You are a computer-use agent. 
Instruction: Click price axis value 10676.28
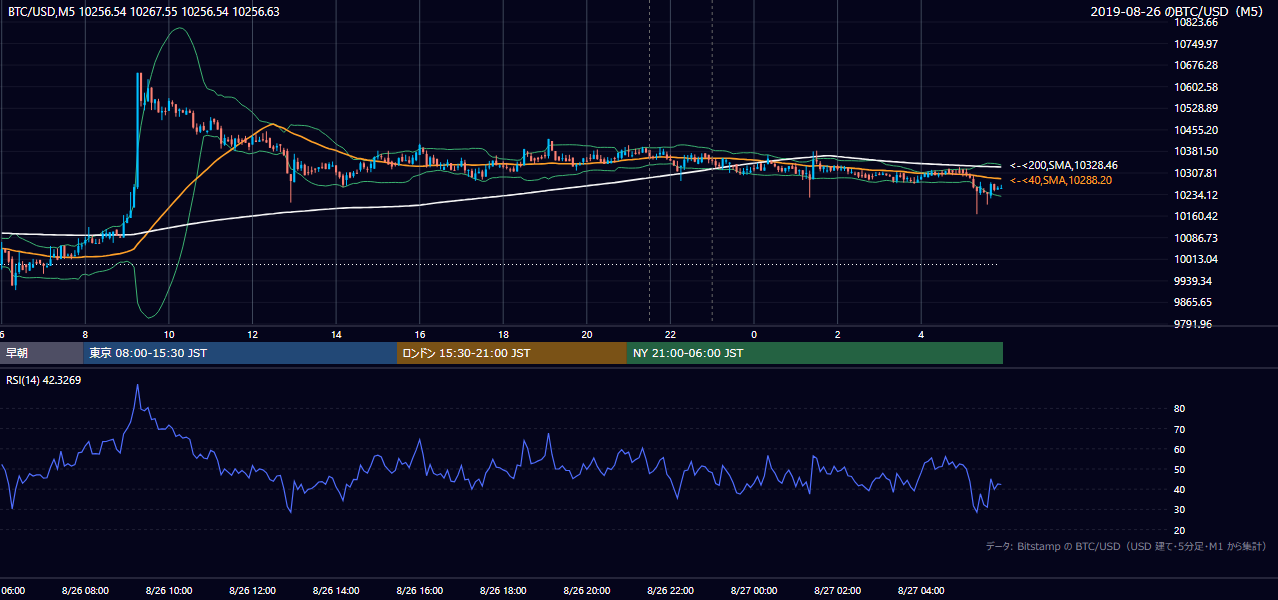pos(1196,65)
